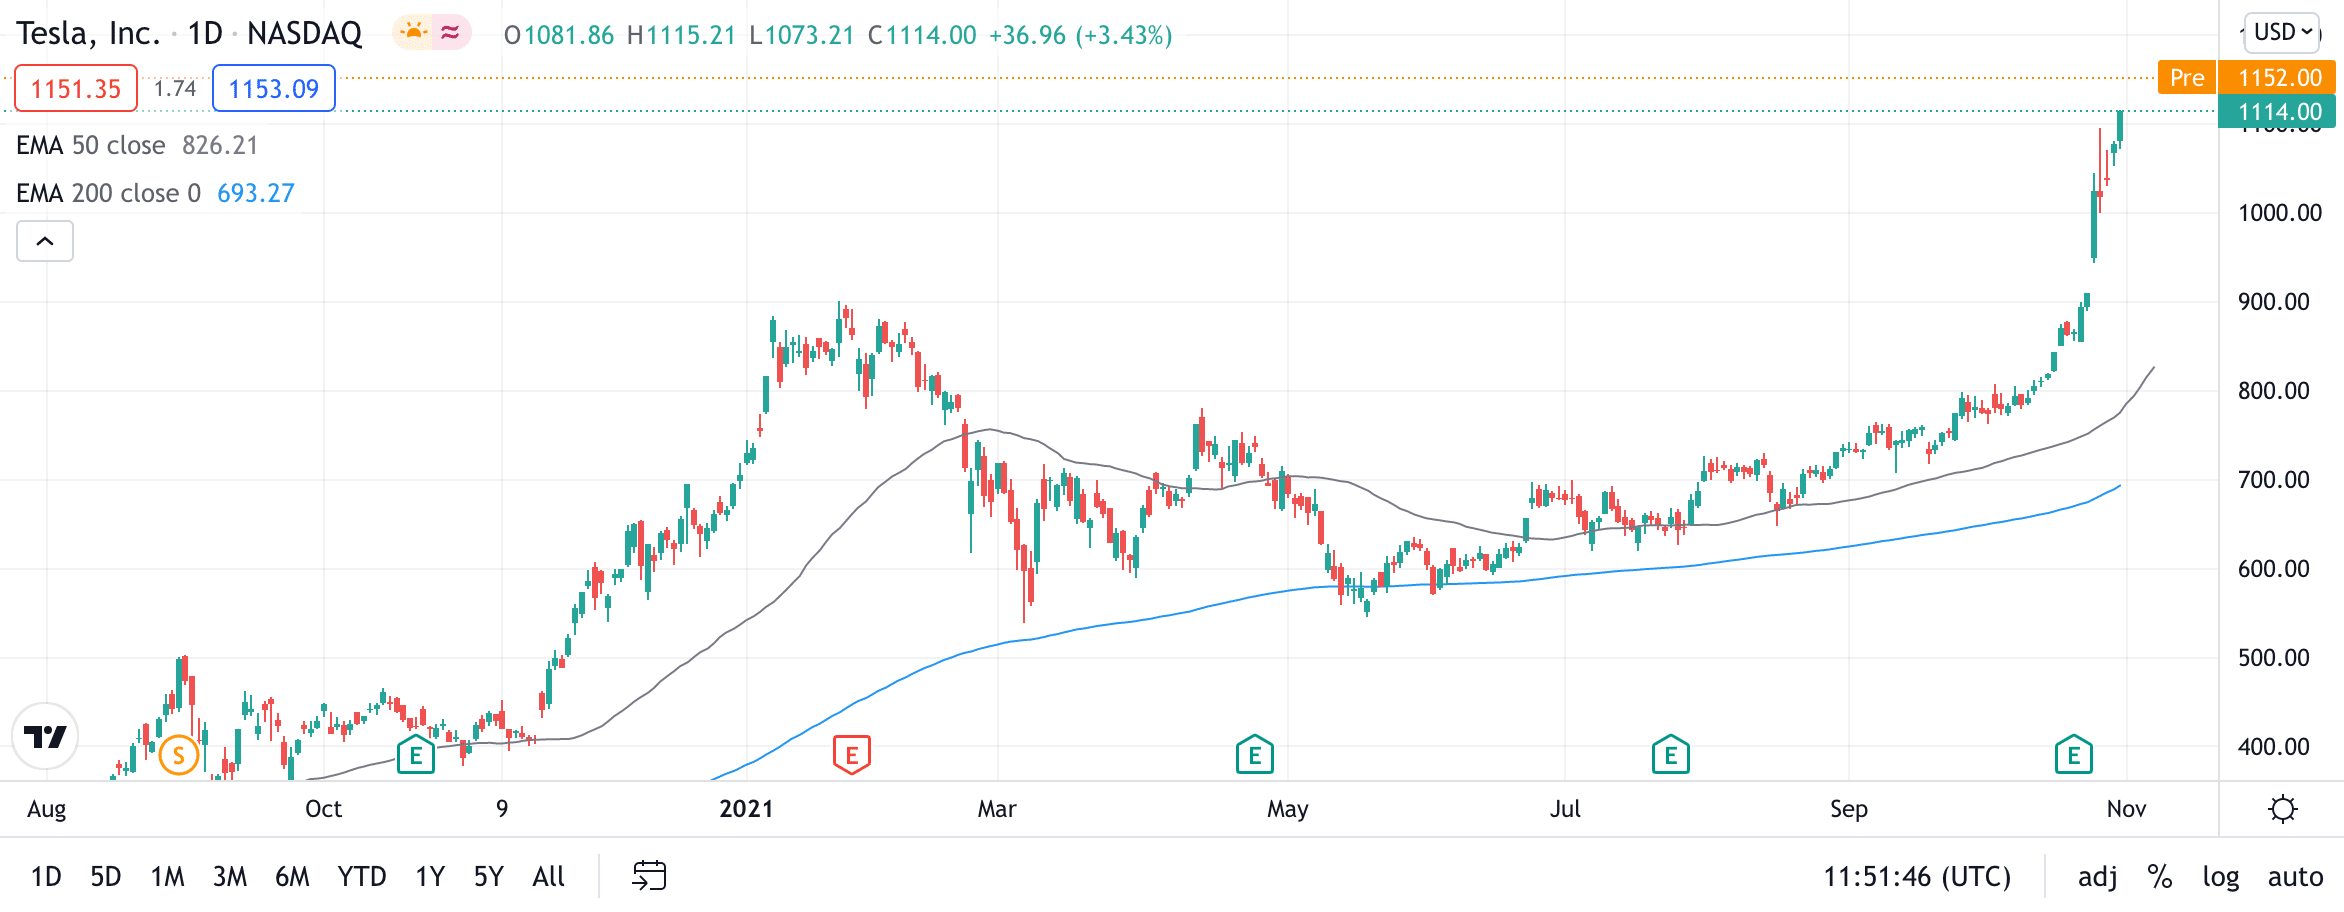
Task: Collapse the indicator legend with chevron
Action: click(x=45, y=241)
